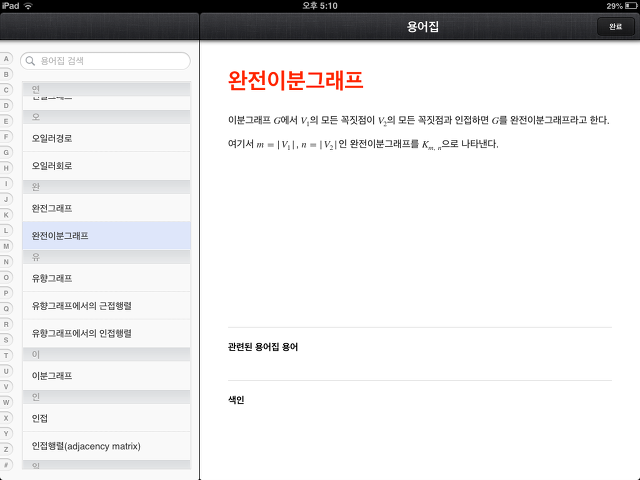Viewport: 640px width, 480px height.
Task: Tap the battery indicator in status bar
Action: (x=631, y=6)
